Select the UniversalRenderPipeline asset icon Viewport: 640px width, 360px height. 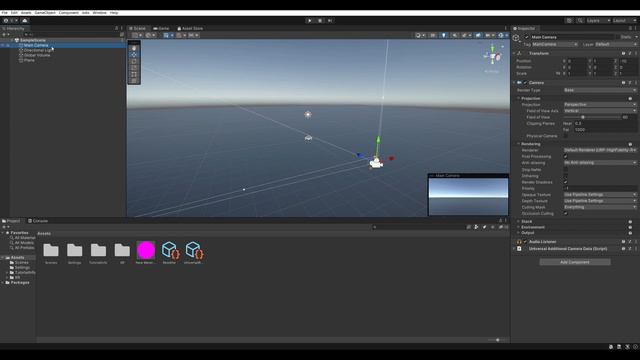[194, 250]
